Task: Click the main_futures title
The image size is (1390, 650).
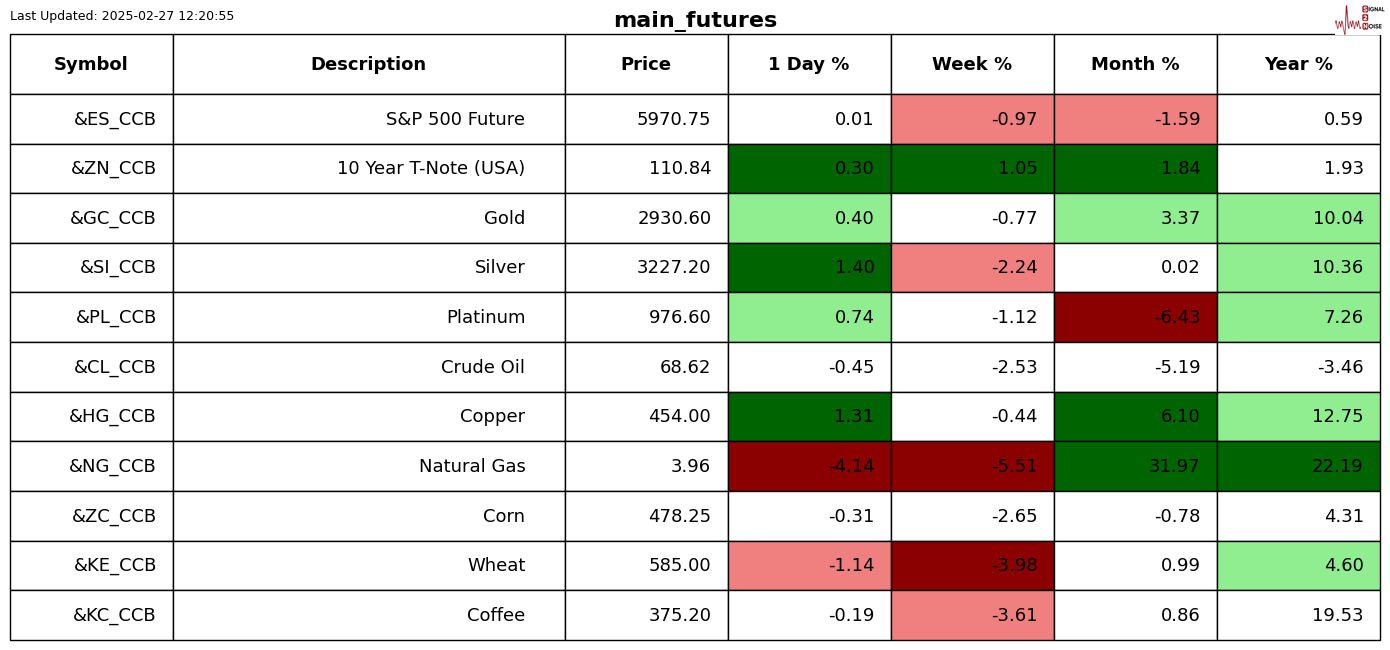Action: [x=695, y=20]
